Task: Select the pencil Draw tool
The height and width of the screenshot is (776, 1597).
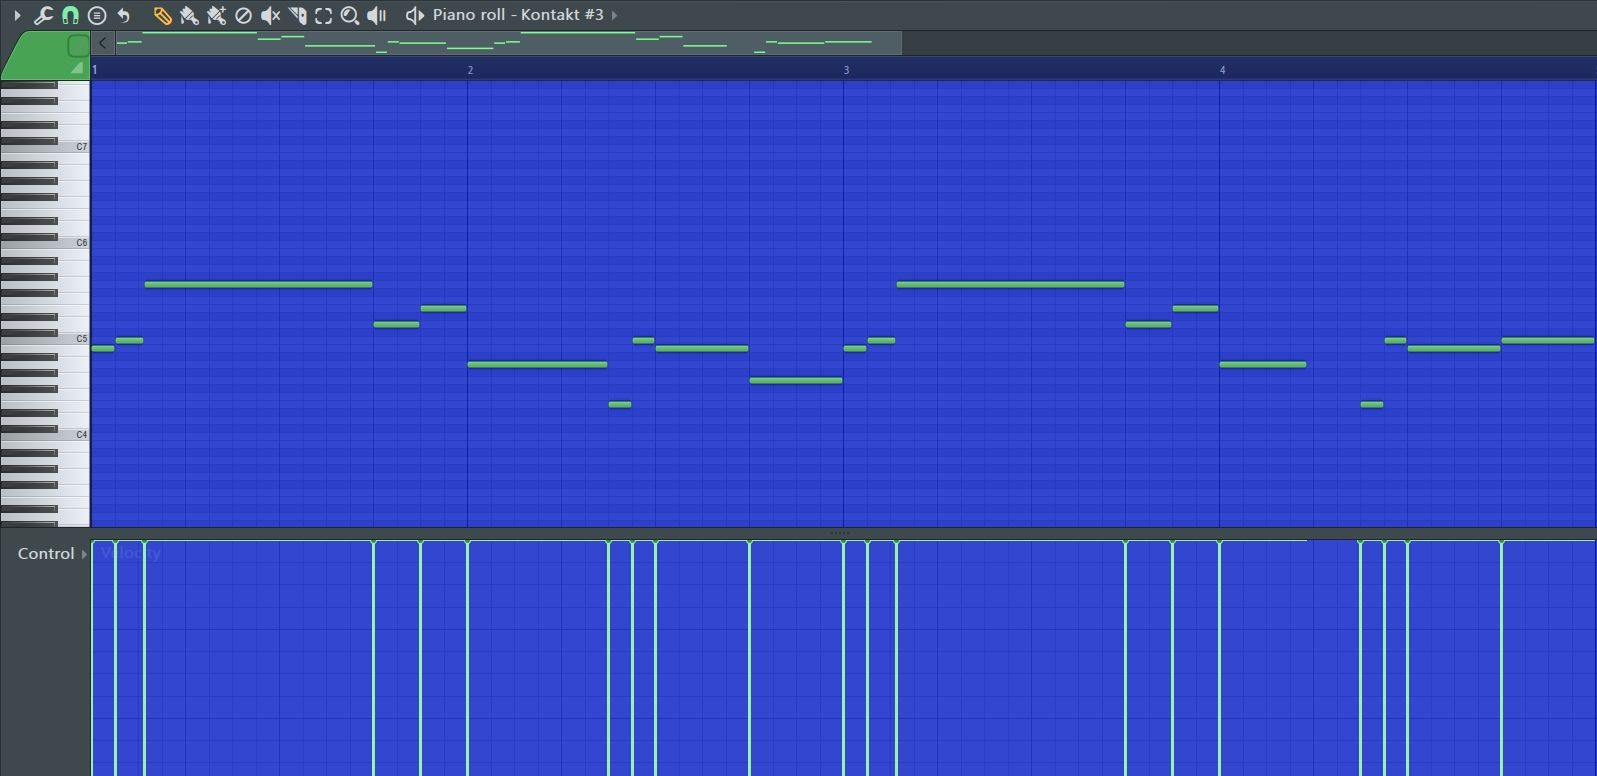Action: point(162,15)
